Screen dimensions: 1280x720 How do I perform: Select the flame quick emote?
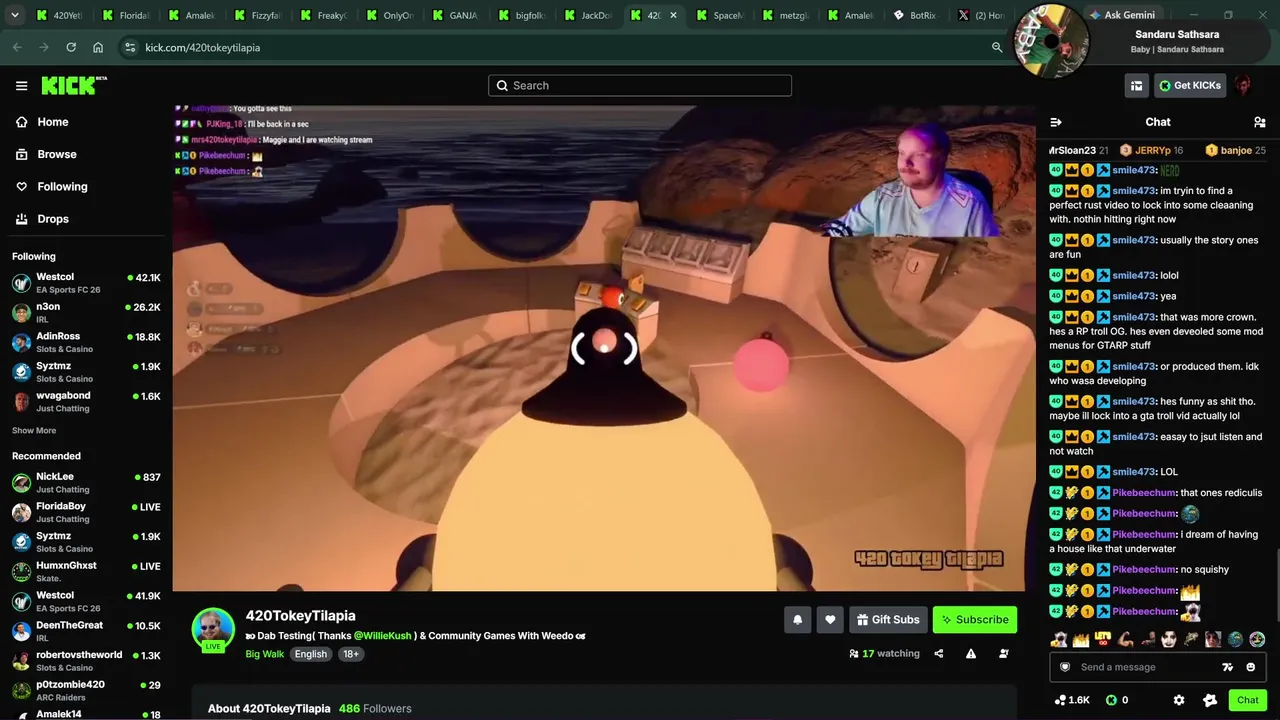1081,639
